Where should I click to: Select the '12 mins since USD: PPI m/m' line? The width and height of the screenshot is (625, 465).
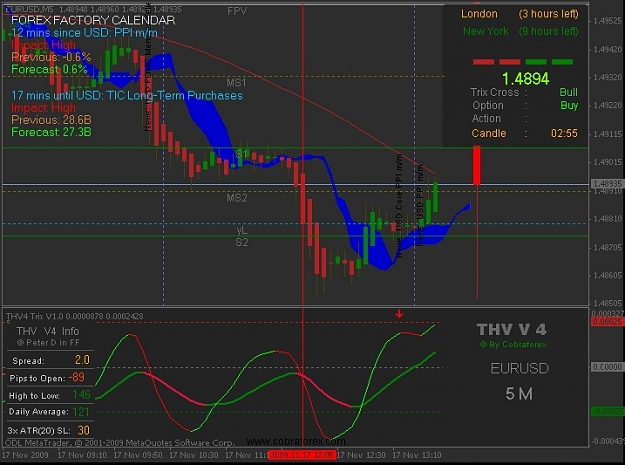click(84, 33)
